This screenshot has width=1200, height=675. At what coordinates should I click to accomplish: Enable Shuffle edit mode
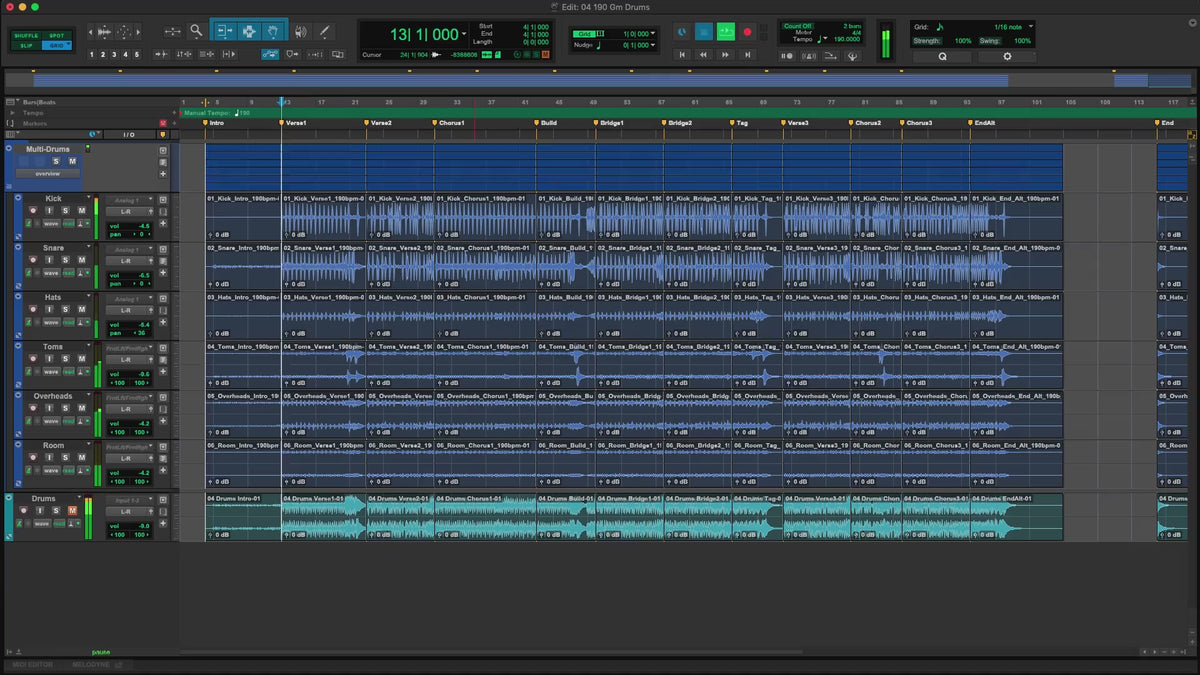[x=25, y=35]
